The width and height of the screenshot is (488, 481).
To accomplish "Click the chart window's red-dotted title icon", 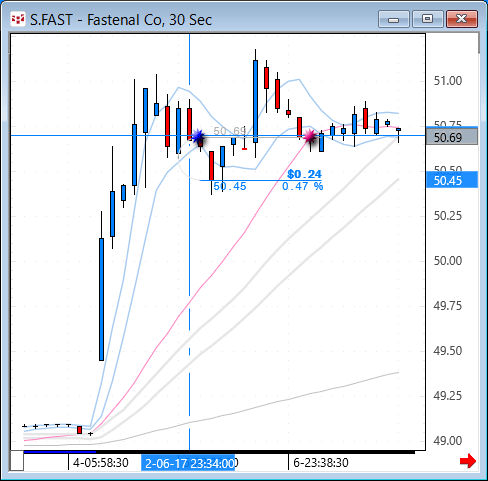I will 18,20.
